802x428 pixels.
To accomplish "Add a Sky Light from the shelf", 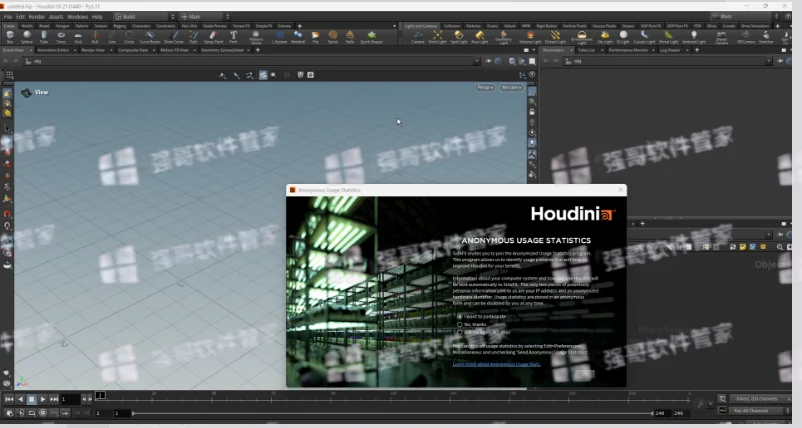I will (x=605, y=36).
